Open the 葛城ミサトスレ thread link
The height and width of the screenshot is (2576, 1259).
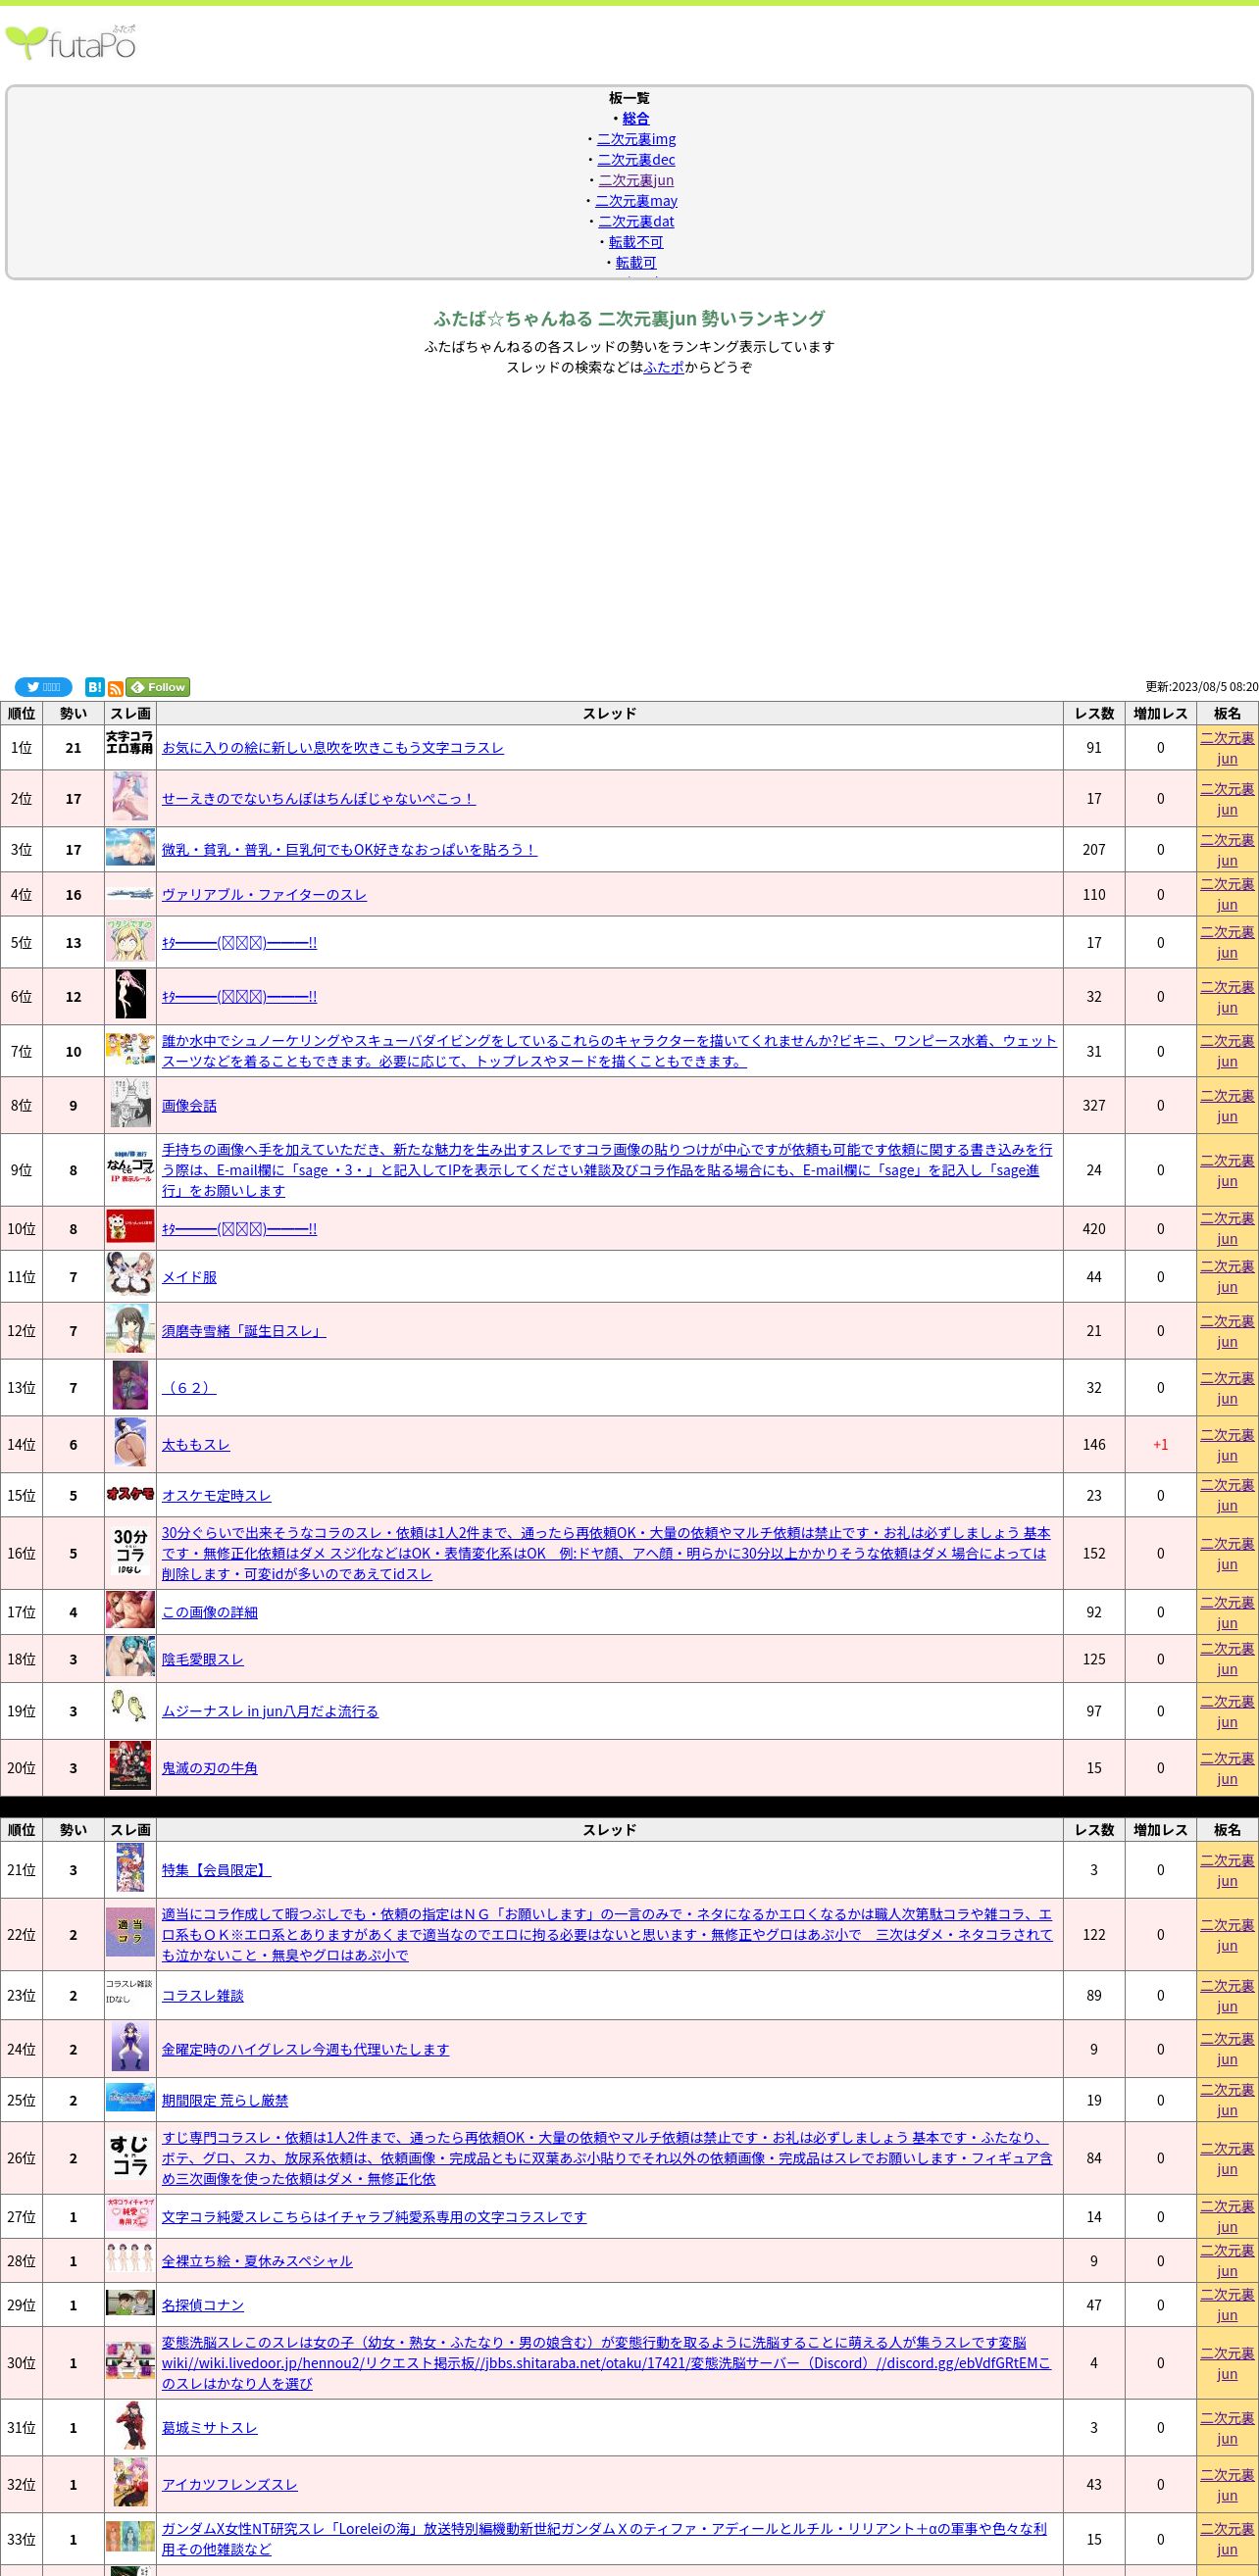coord(210,2427)
